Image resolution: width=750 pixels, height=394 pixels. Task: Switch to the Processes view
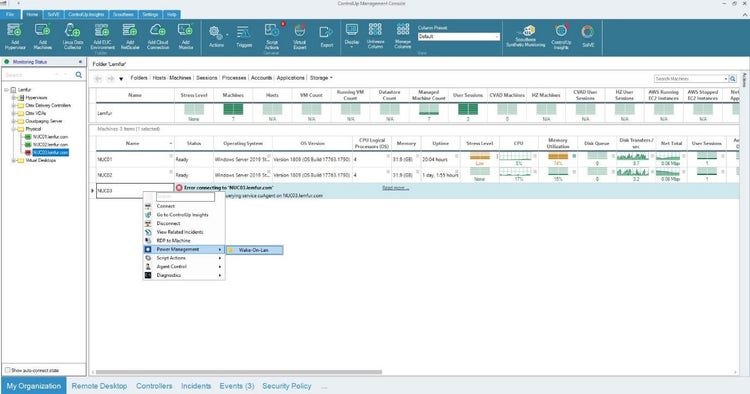pyautogui.click(x=234, y=77)
